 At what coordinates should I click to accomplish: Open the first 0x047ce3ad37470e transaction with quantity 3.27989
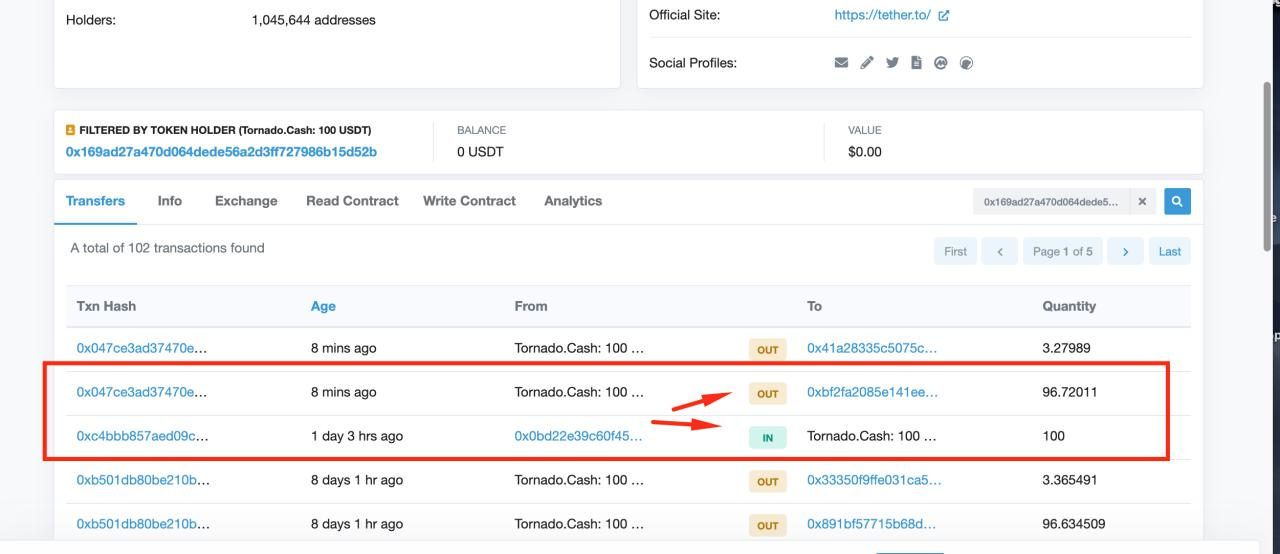142,348
